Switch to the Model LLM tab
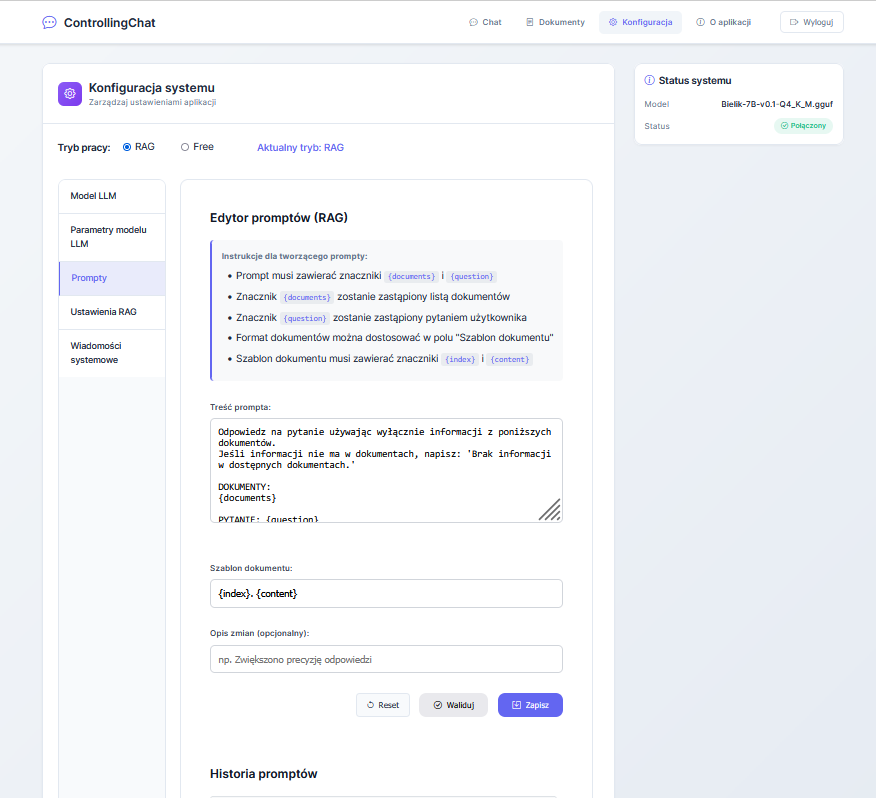The image size is (876, 798). coord(112,196)
